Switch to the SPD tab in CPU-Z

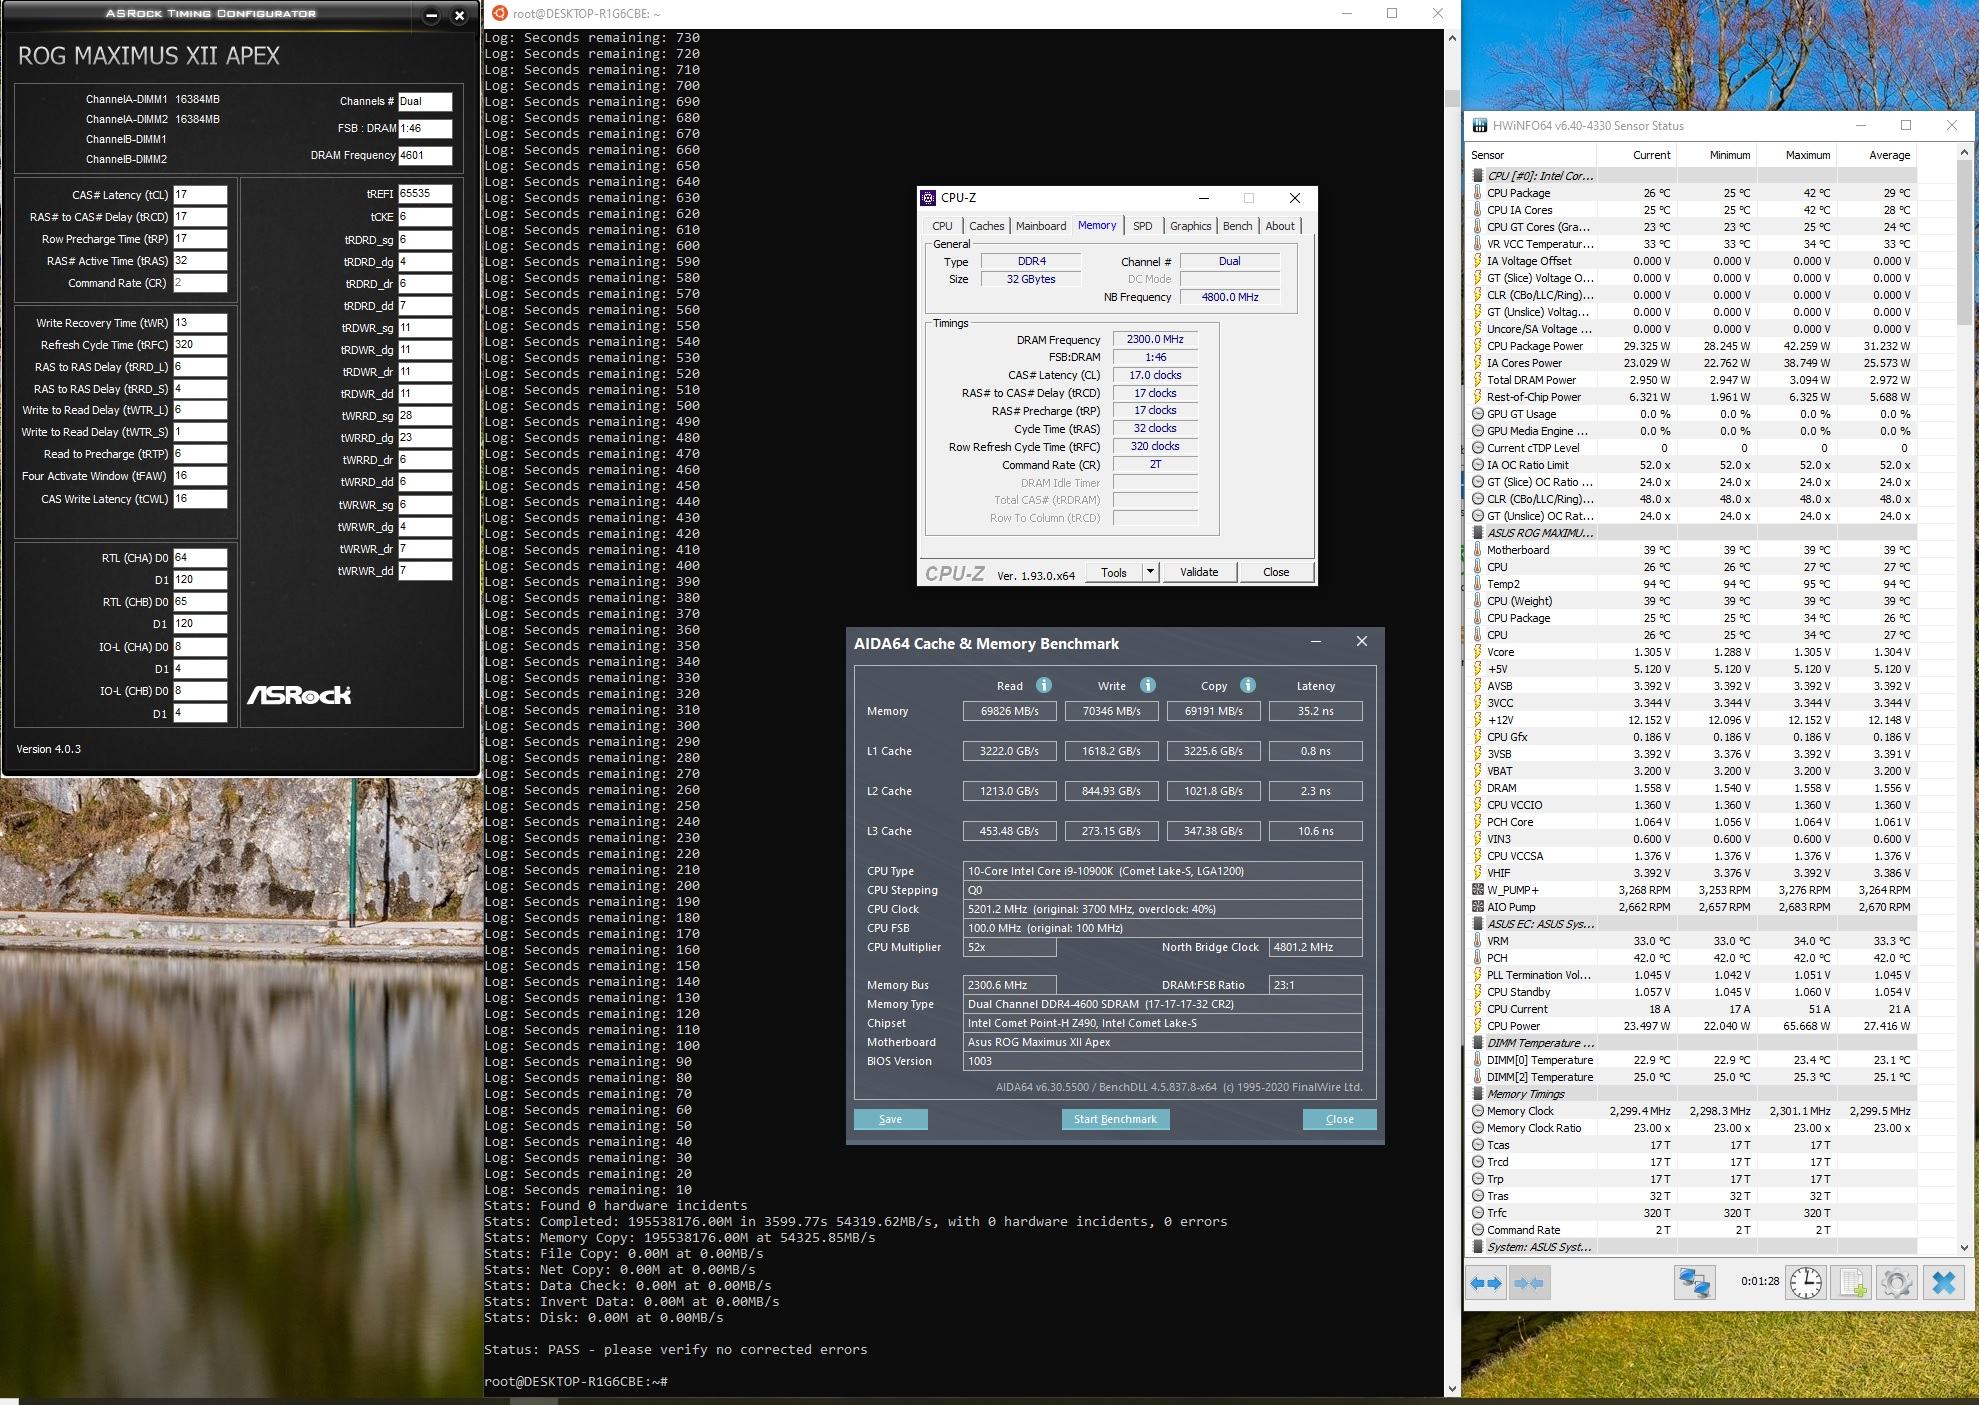(x=1142, y=226)
